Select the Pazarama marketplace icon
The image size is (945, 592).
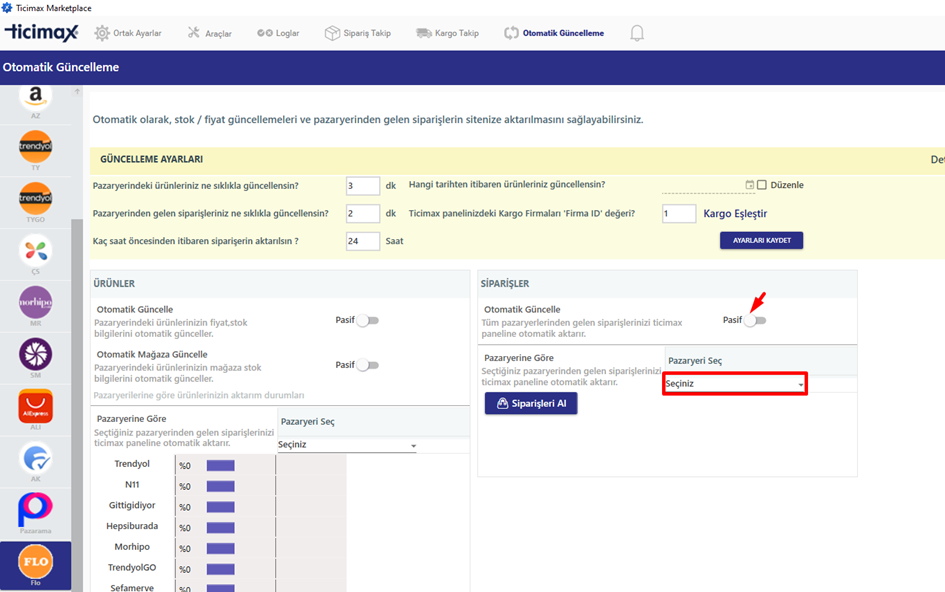[x=35, y=510]
